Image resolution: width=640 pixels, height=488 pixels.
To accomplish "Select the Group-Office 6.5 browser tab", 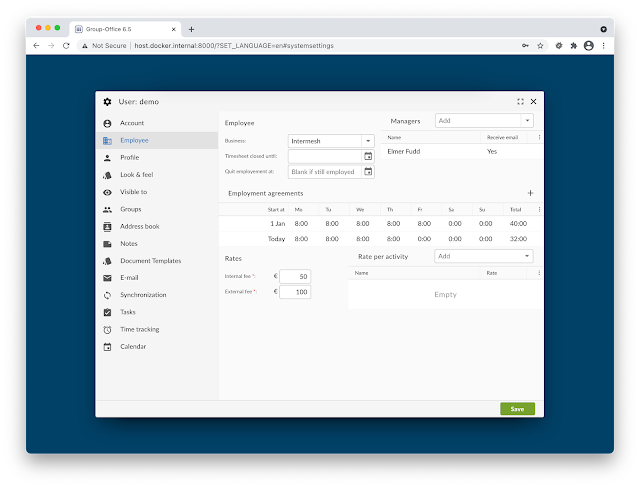I will (125, 29).
